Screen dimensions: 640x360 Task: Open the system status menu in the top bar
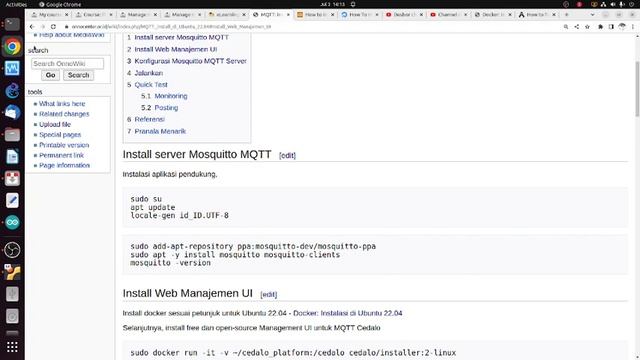point(612,4)
